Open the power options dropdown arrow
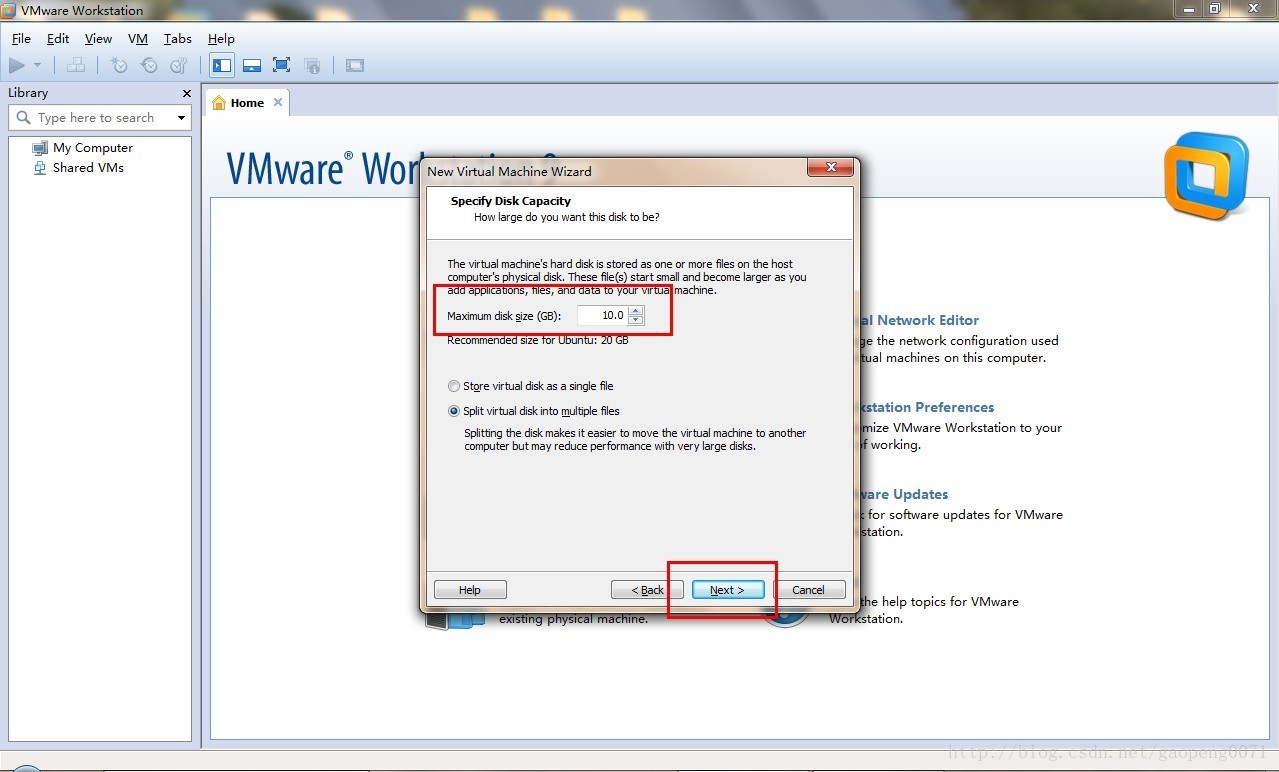Screen dimensions: 1279x772 38,65
